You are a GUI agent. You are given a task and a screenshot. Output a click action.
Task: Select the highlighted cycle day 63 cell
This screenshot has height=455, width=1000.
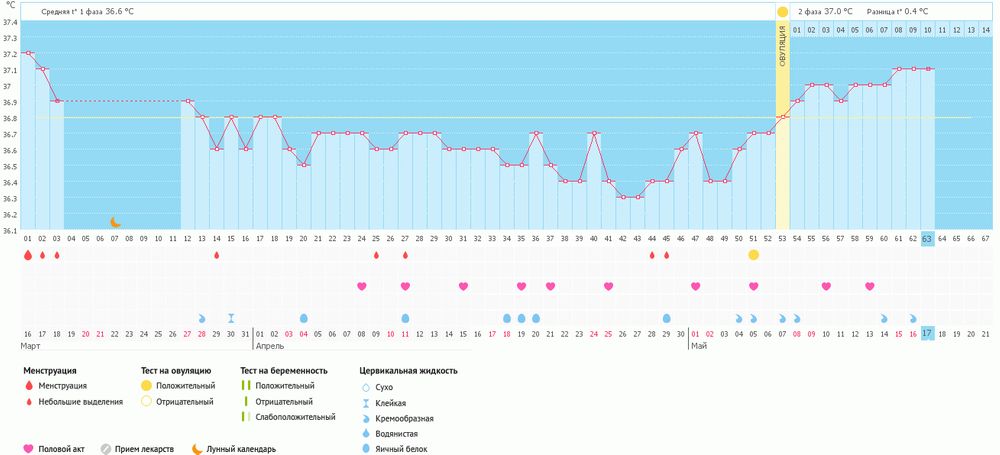pyautogui.click(x=927, y=239)
